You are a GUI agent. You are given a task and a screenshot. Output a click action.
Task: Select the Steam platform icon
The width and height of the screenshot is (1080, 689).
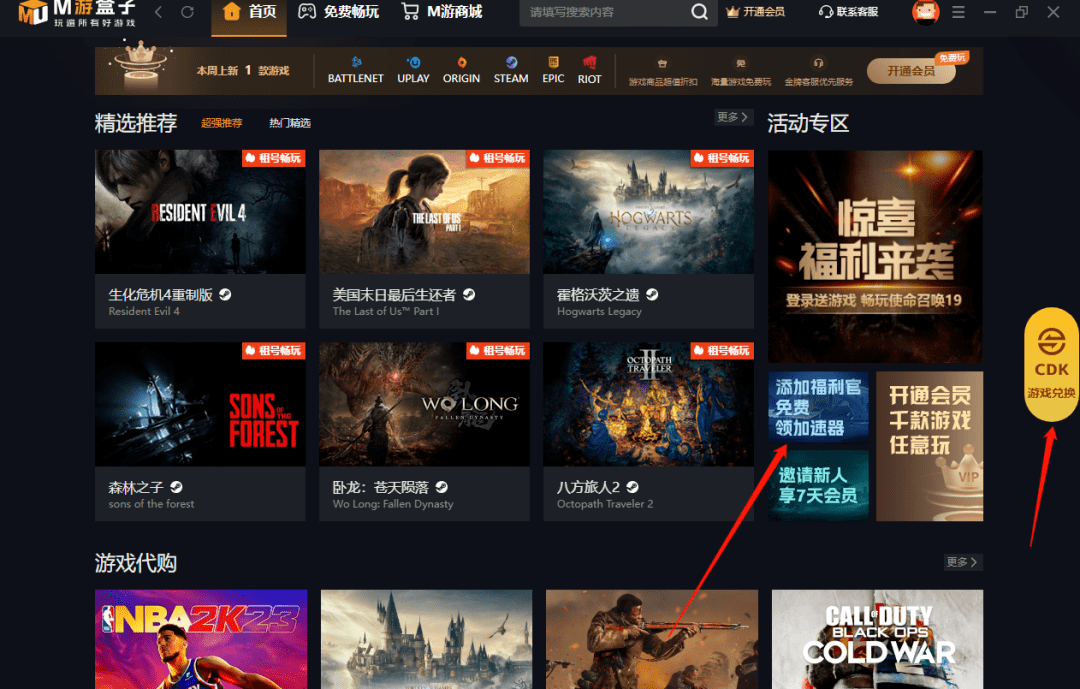[x=511, y=70]
